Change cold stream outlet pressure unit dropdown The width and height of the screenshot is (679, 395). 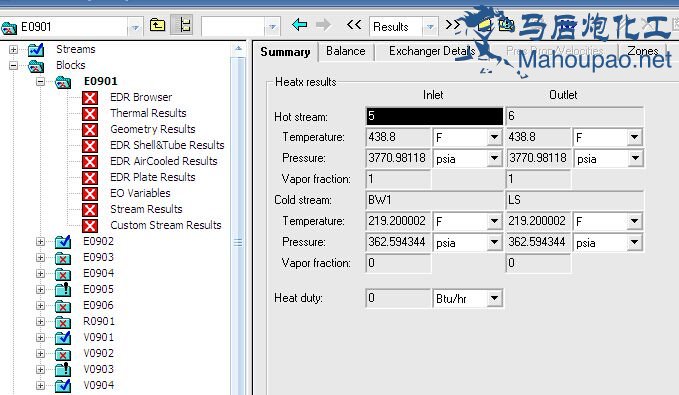(634, 242)
